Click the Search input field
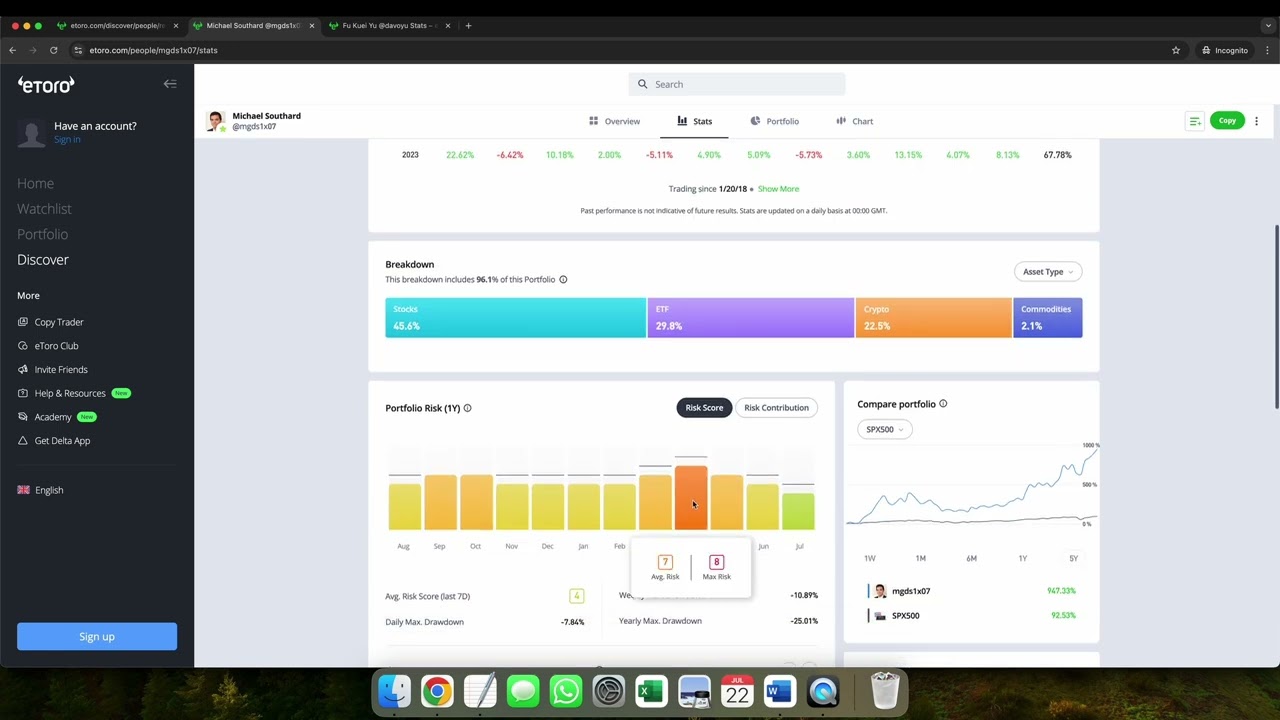The height and width of the screenshot is (720, 1280). point(737,84)
